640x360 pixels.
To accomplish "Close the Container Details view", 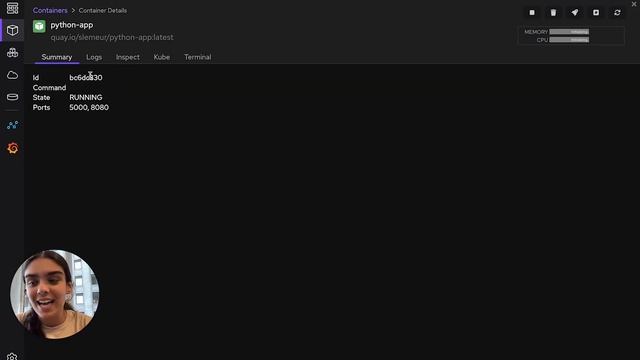I will tap(634, 4).
